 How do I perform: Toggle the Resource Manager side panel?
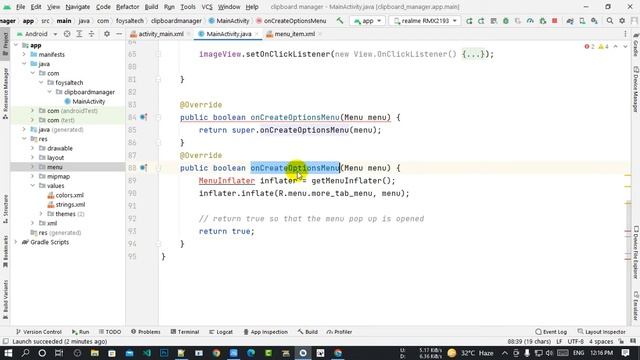(x=5, y=93)
